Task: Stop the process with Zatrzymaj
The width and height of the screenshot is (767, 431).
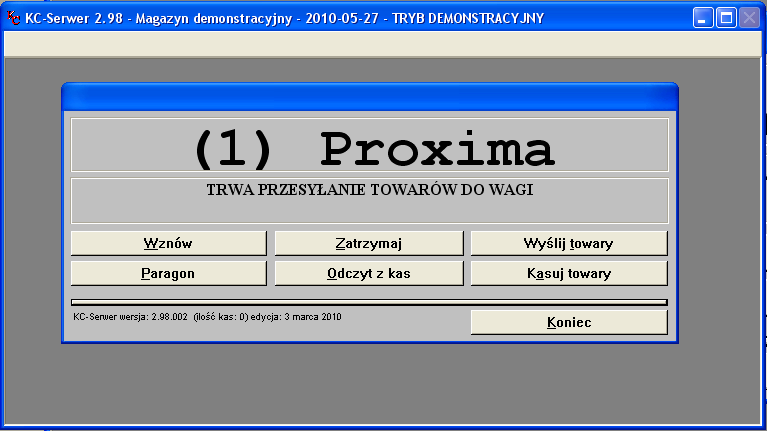Action: [369, 244]
